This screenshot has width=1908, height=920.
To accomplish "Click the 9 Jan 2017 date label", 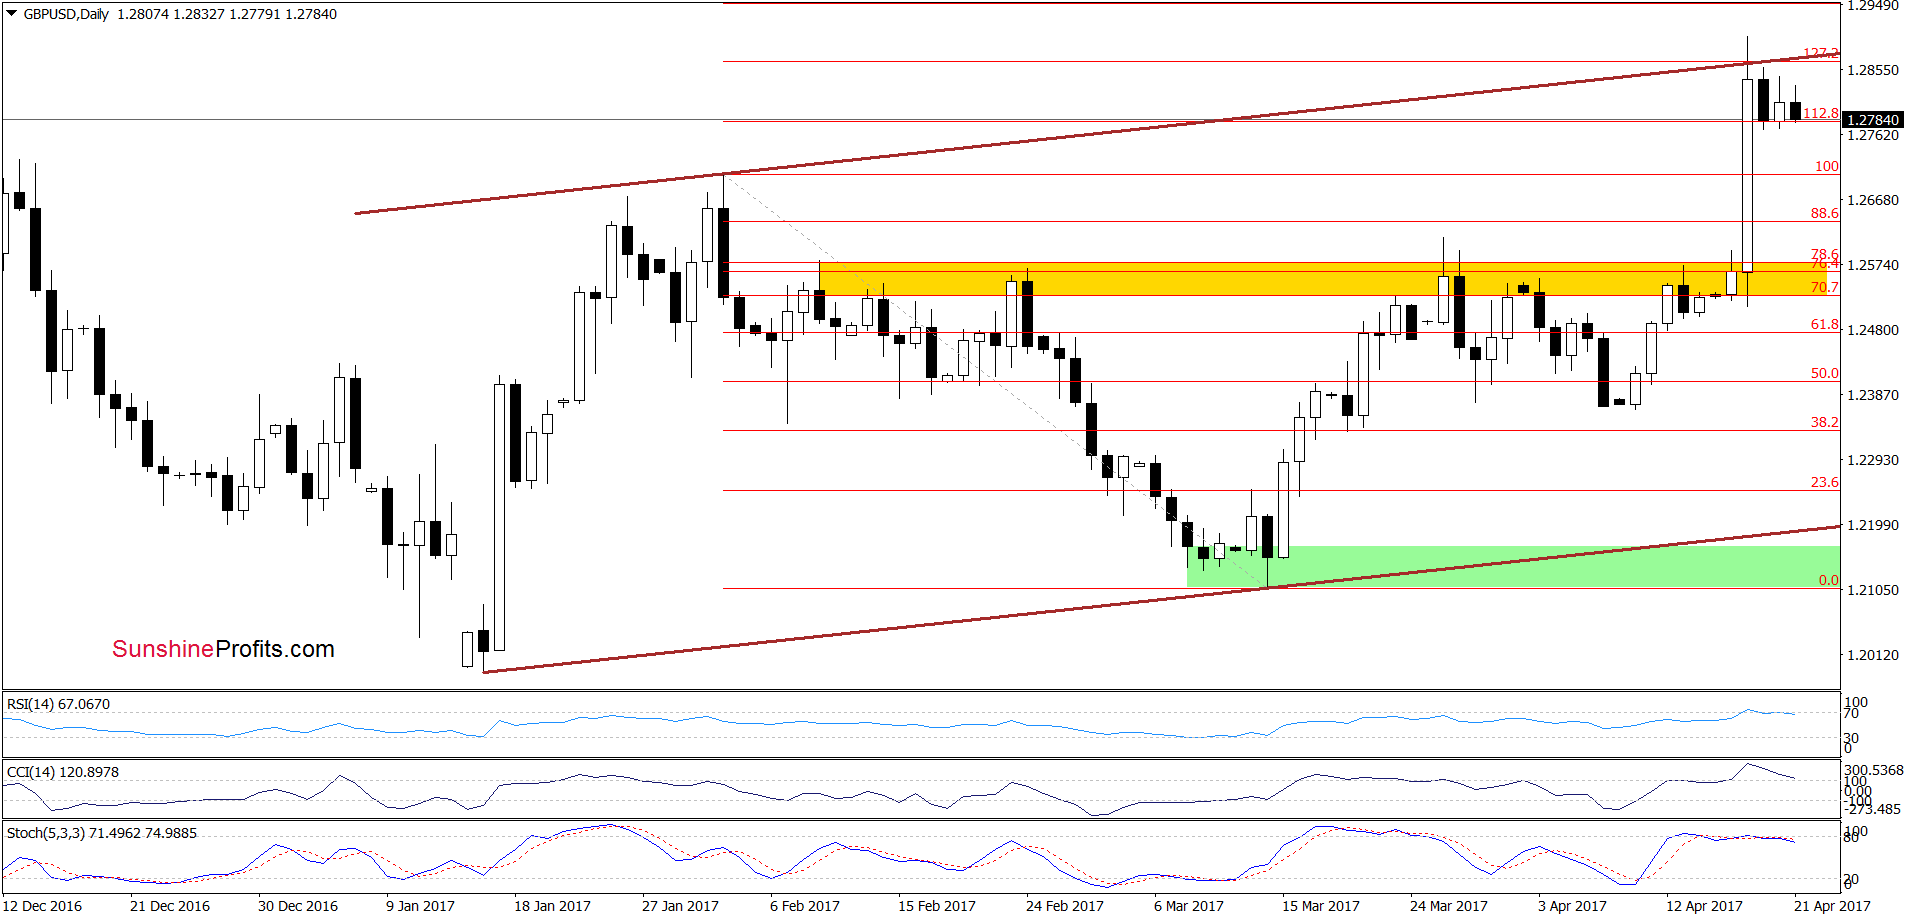I will [x=420, y=907].
